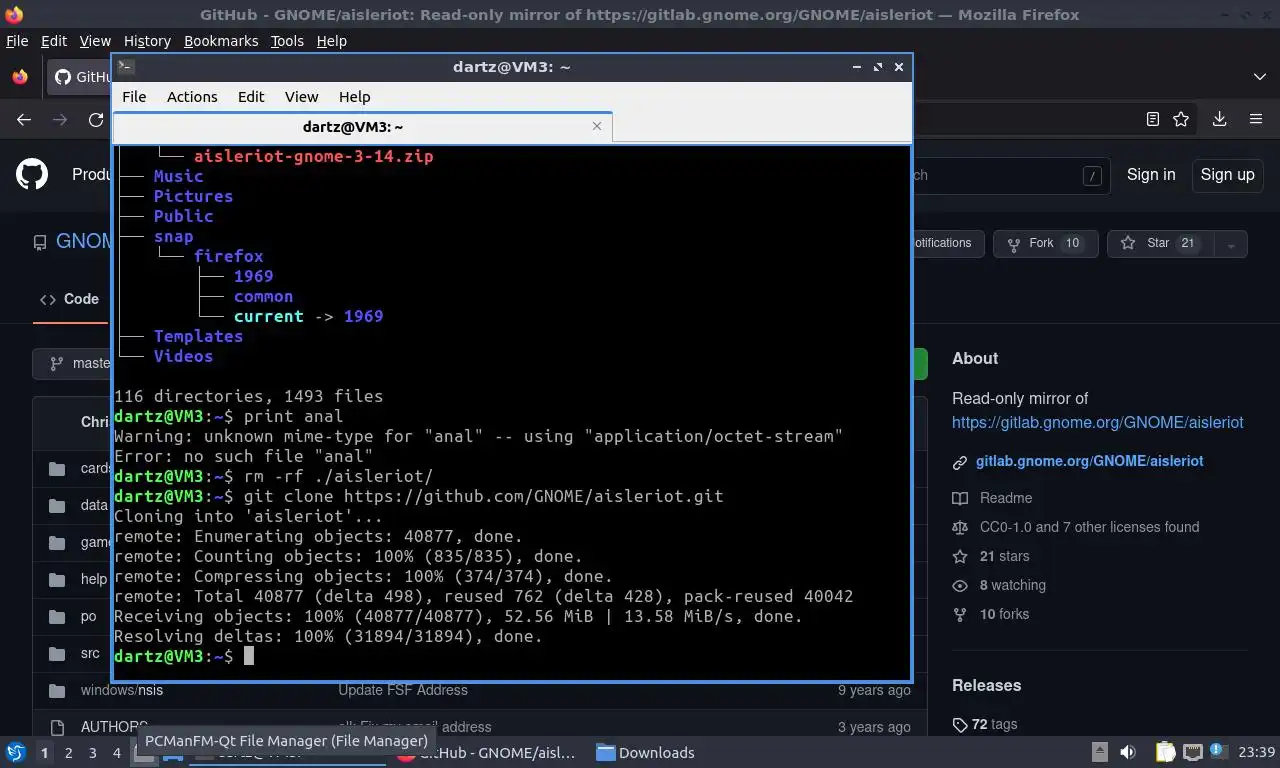Open the clipboard tray icon
Viewport: 1280px width, 768px height.
(x=1165, y=752)
